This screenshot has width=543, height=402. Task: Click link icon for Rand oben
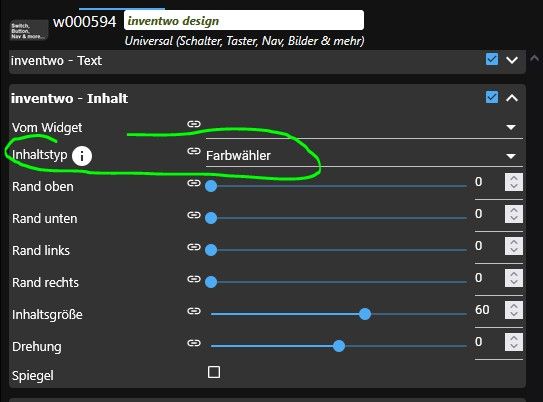point(194,183)
